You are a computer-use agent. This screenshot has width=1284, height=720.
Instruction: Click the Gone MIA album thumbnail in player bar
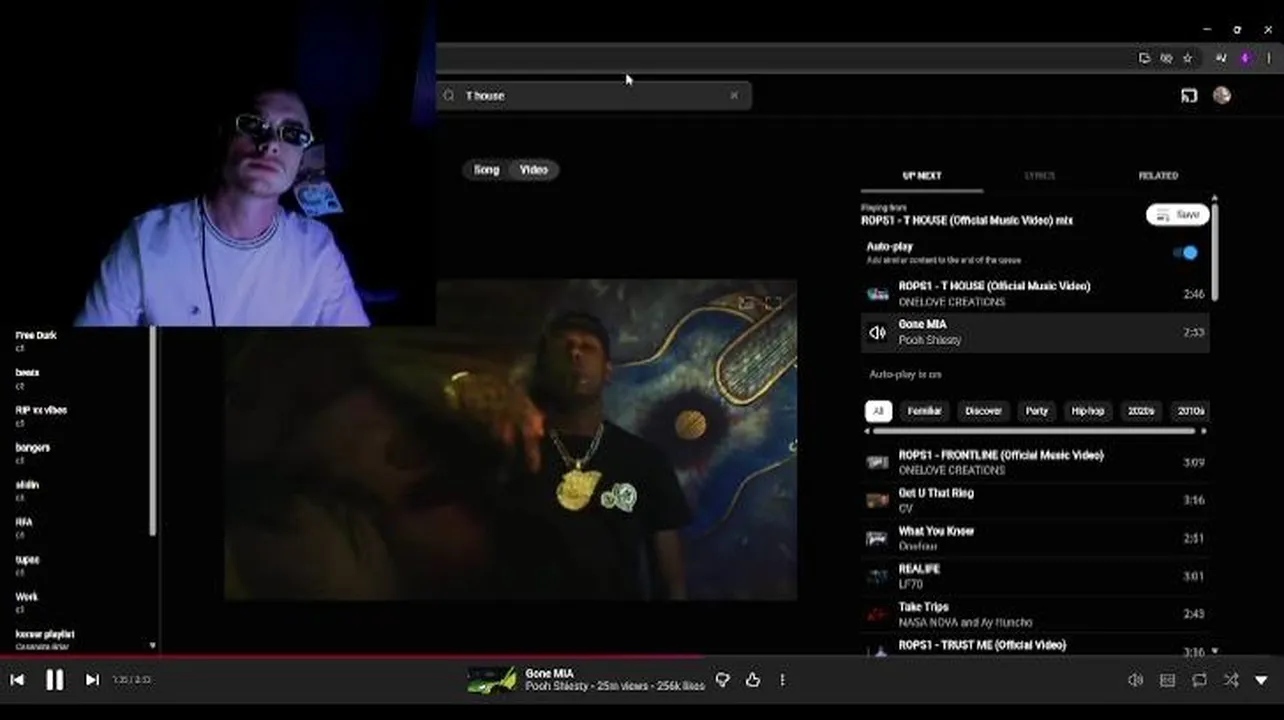coord(492,680)
